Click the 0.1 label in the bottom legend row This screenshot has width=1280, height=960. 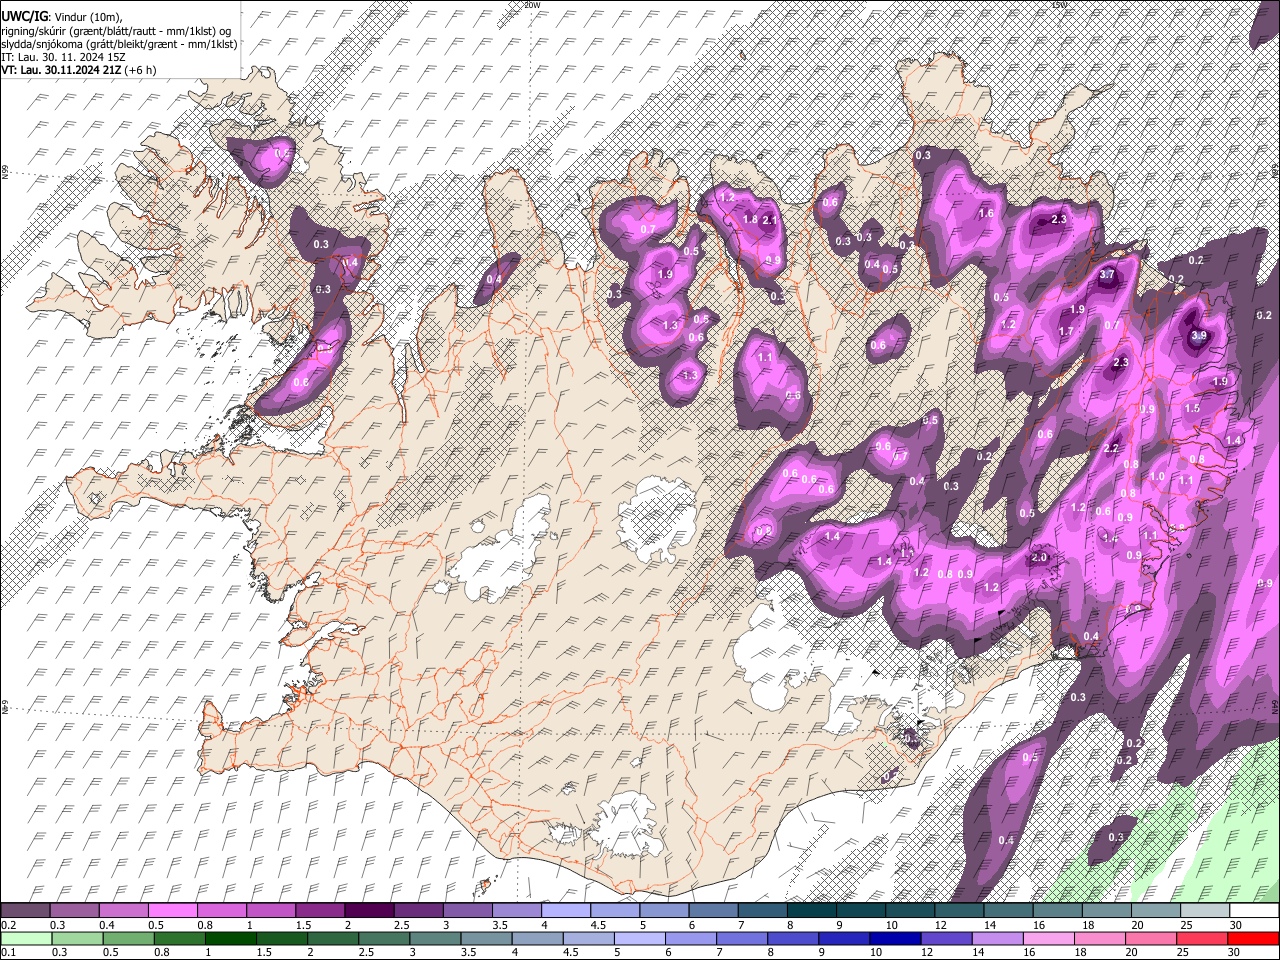coord(9,953)
